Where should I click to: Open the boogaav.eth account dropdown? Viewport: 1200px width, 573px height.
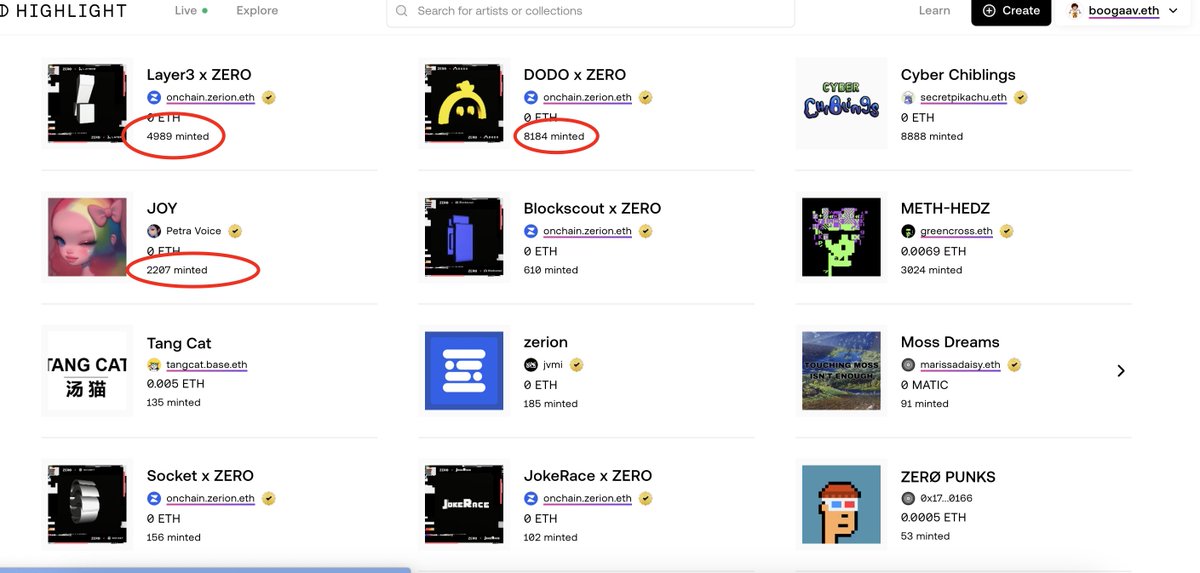[x=1125, y=11]
